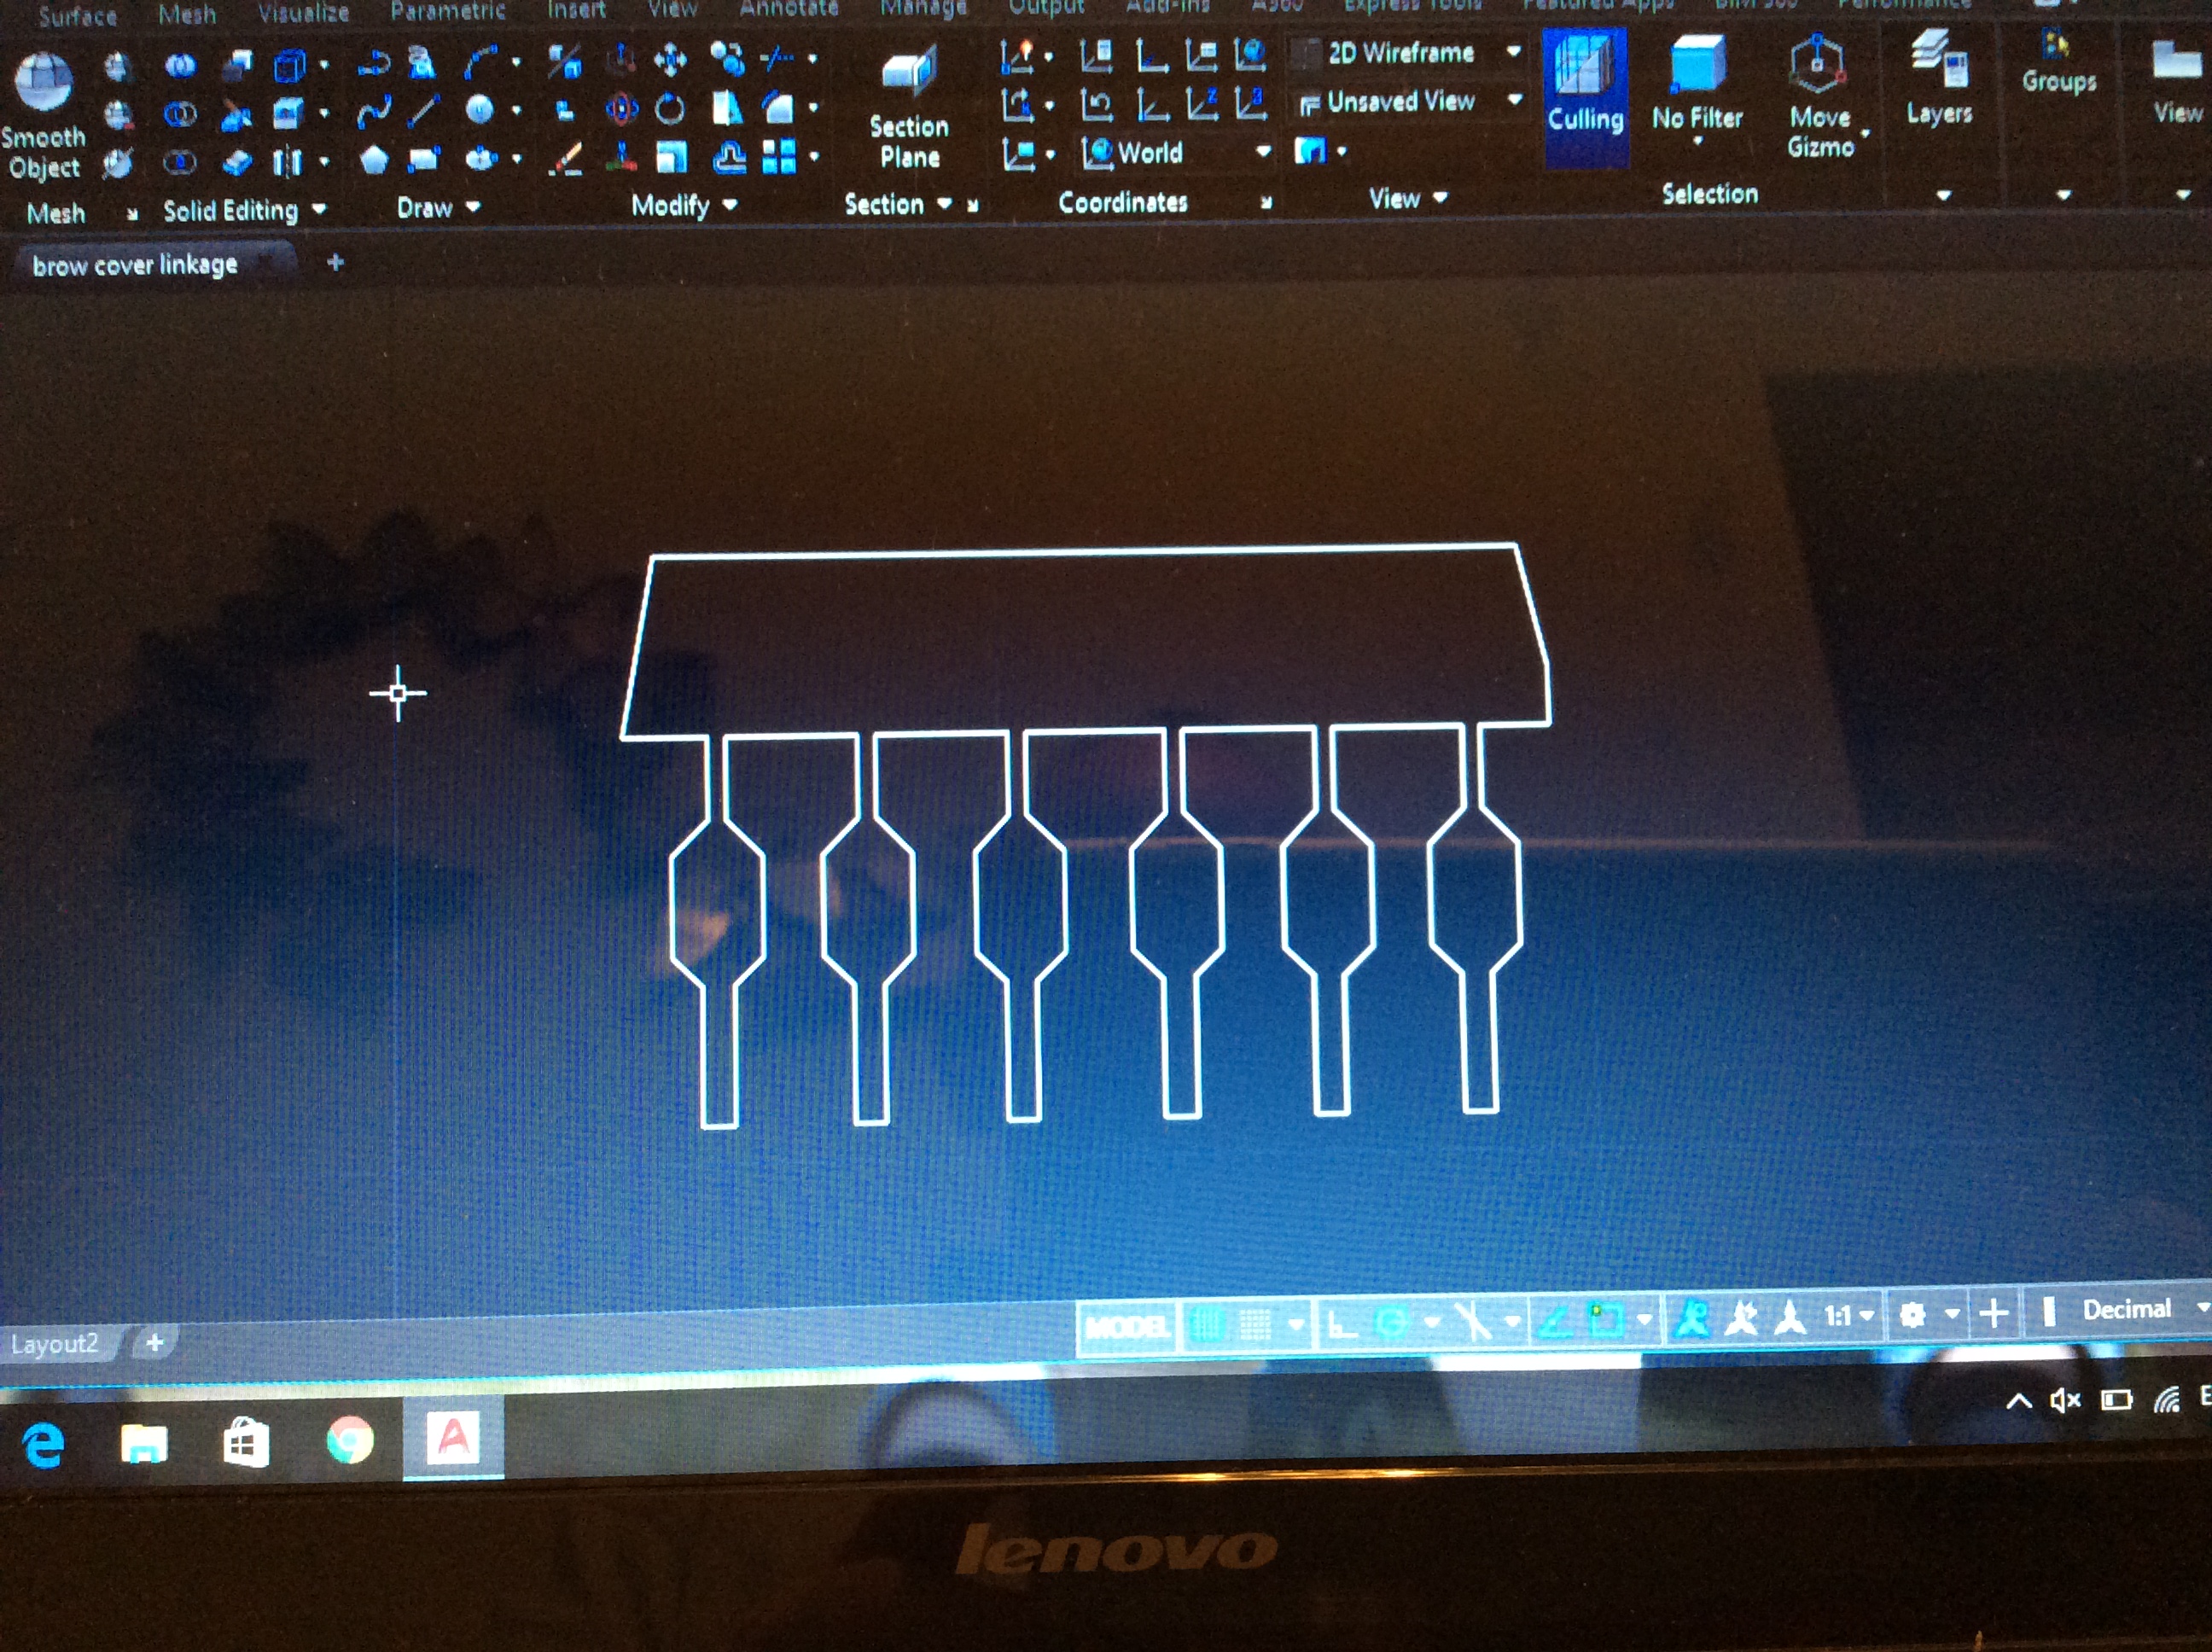
Task: Select the Array tool icon
Action: click(x=778, y=156)
